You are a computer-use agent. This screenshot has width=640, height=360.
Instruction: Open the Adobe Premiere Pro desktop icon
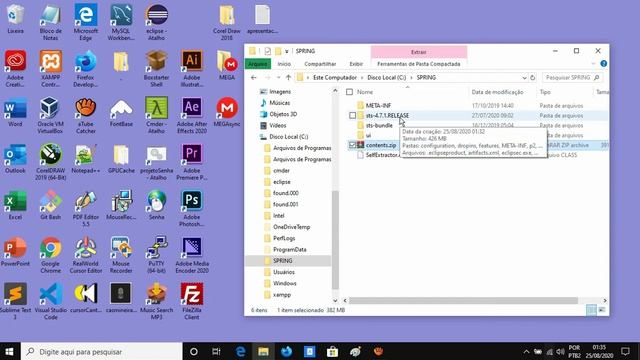[x=192, y=162]
